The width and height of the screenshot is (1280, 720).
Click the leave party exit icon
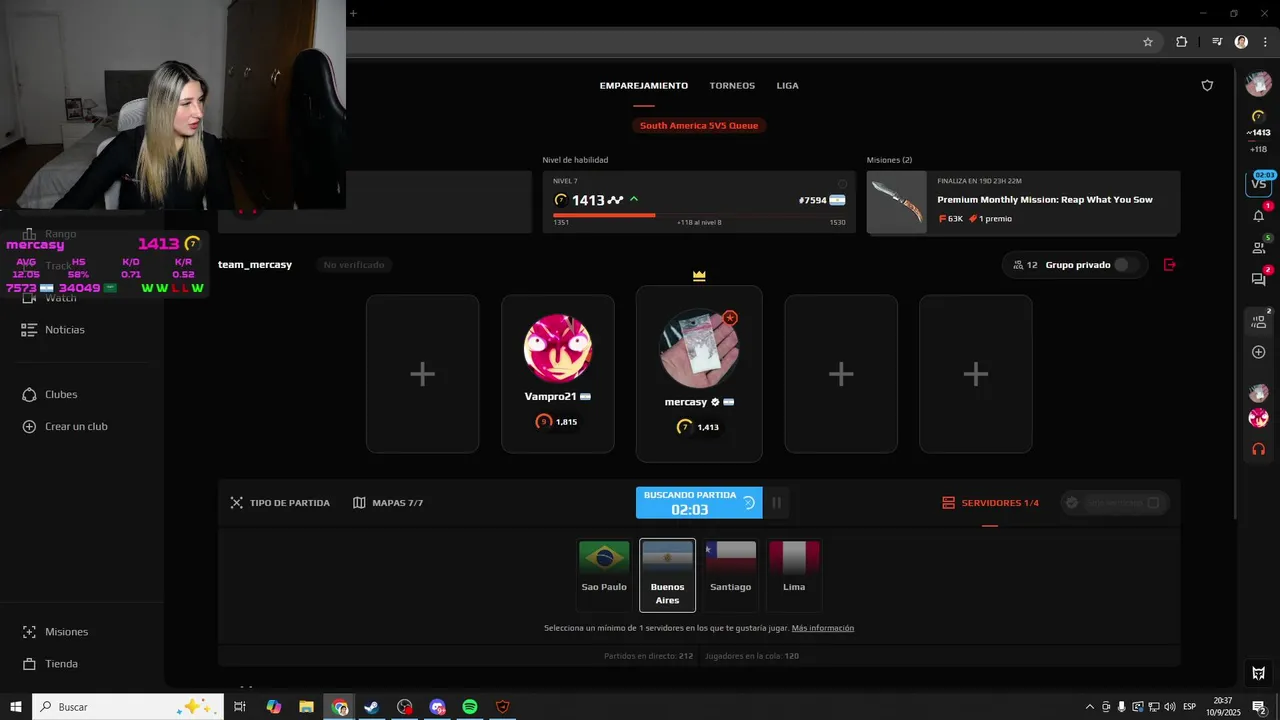click(x=1170, y=265)
